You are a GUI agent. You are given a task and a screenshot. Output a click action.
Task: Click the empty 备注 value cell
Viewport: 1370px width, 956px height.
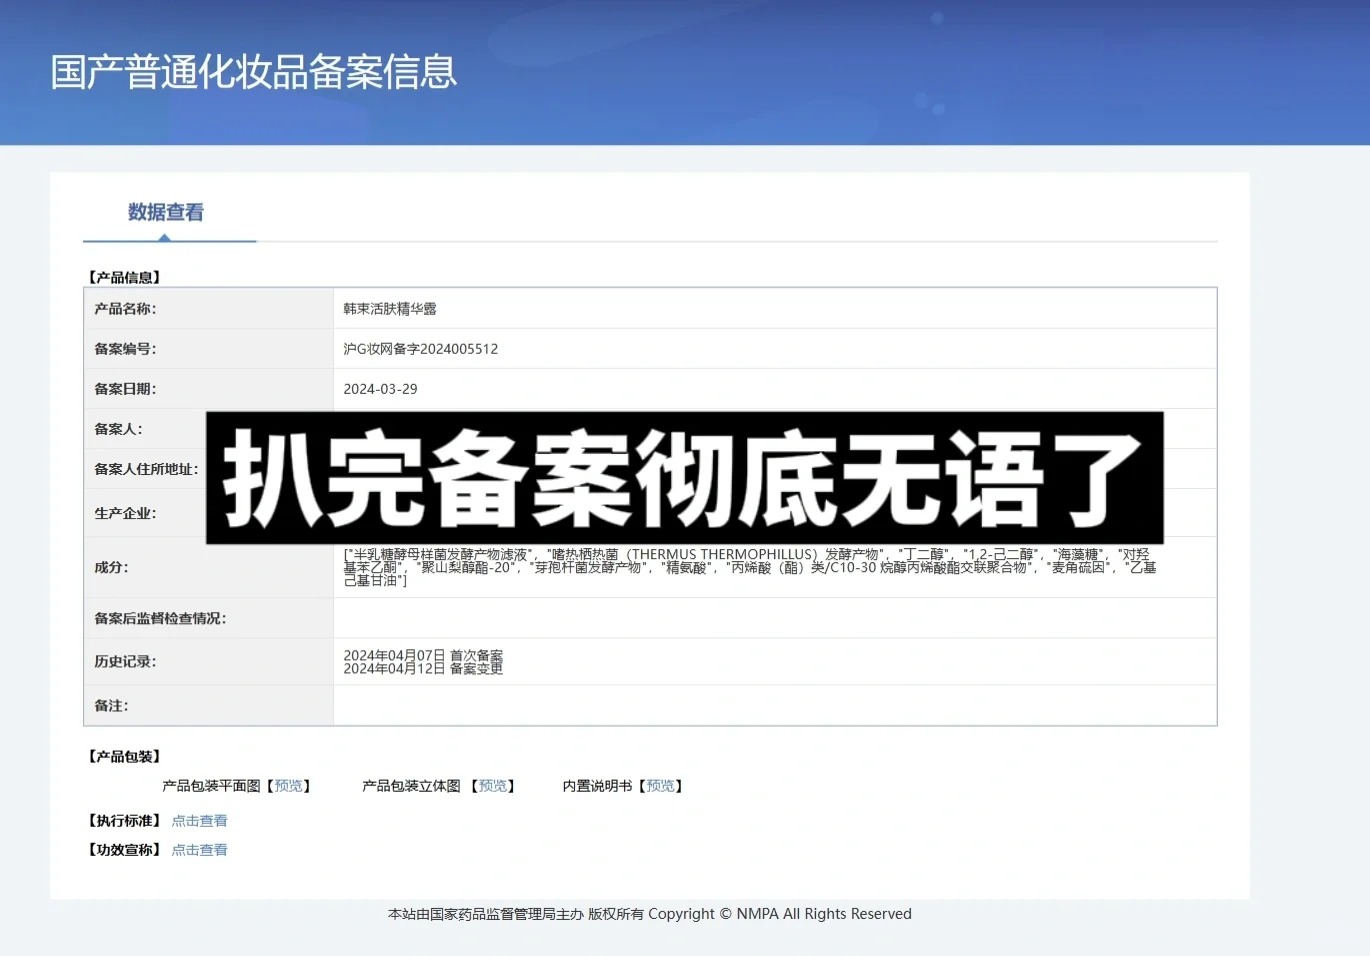[x=774, y=706]
